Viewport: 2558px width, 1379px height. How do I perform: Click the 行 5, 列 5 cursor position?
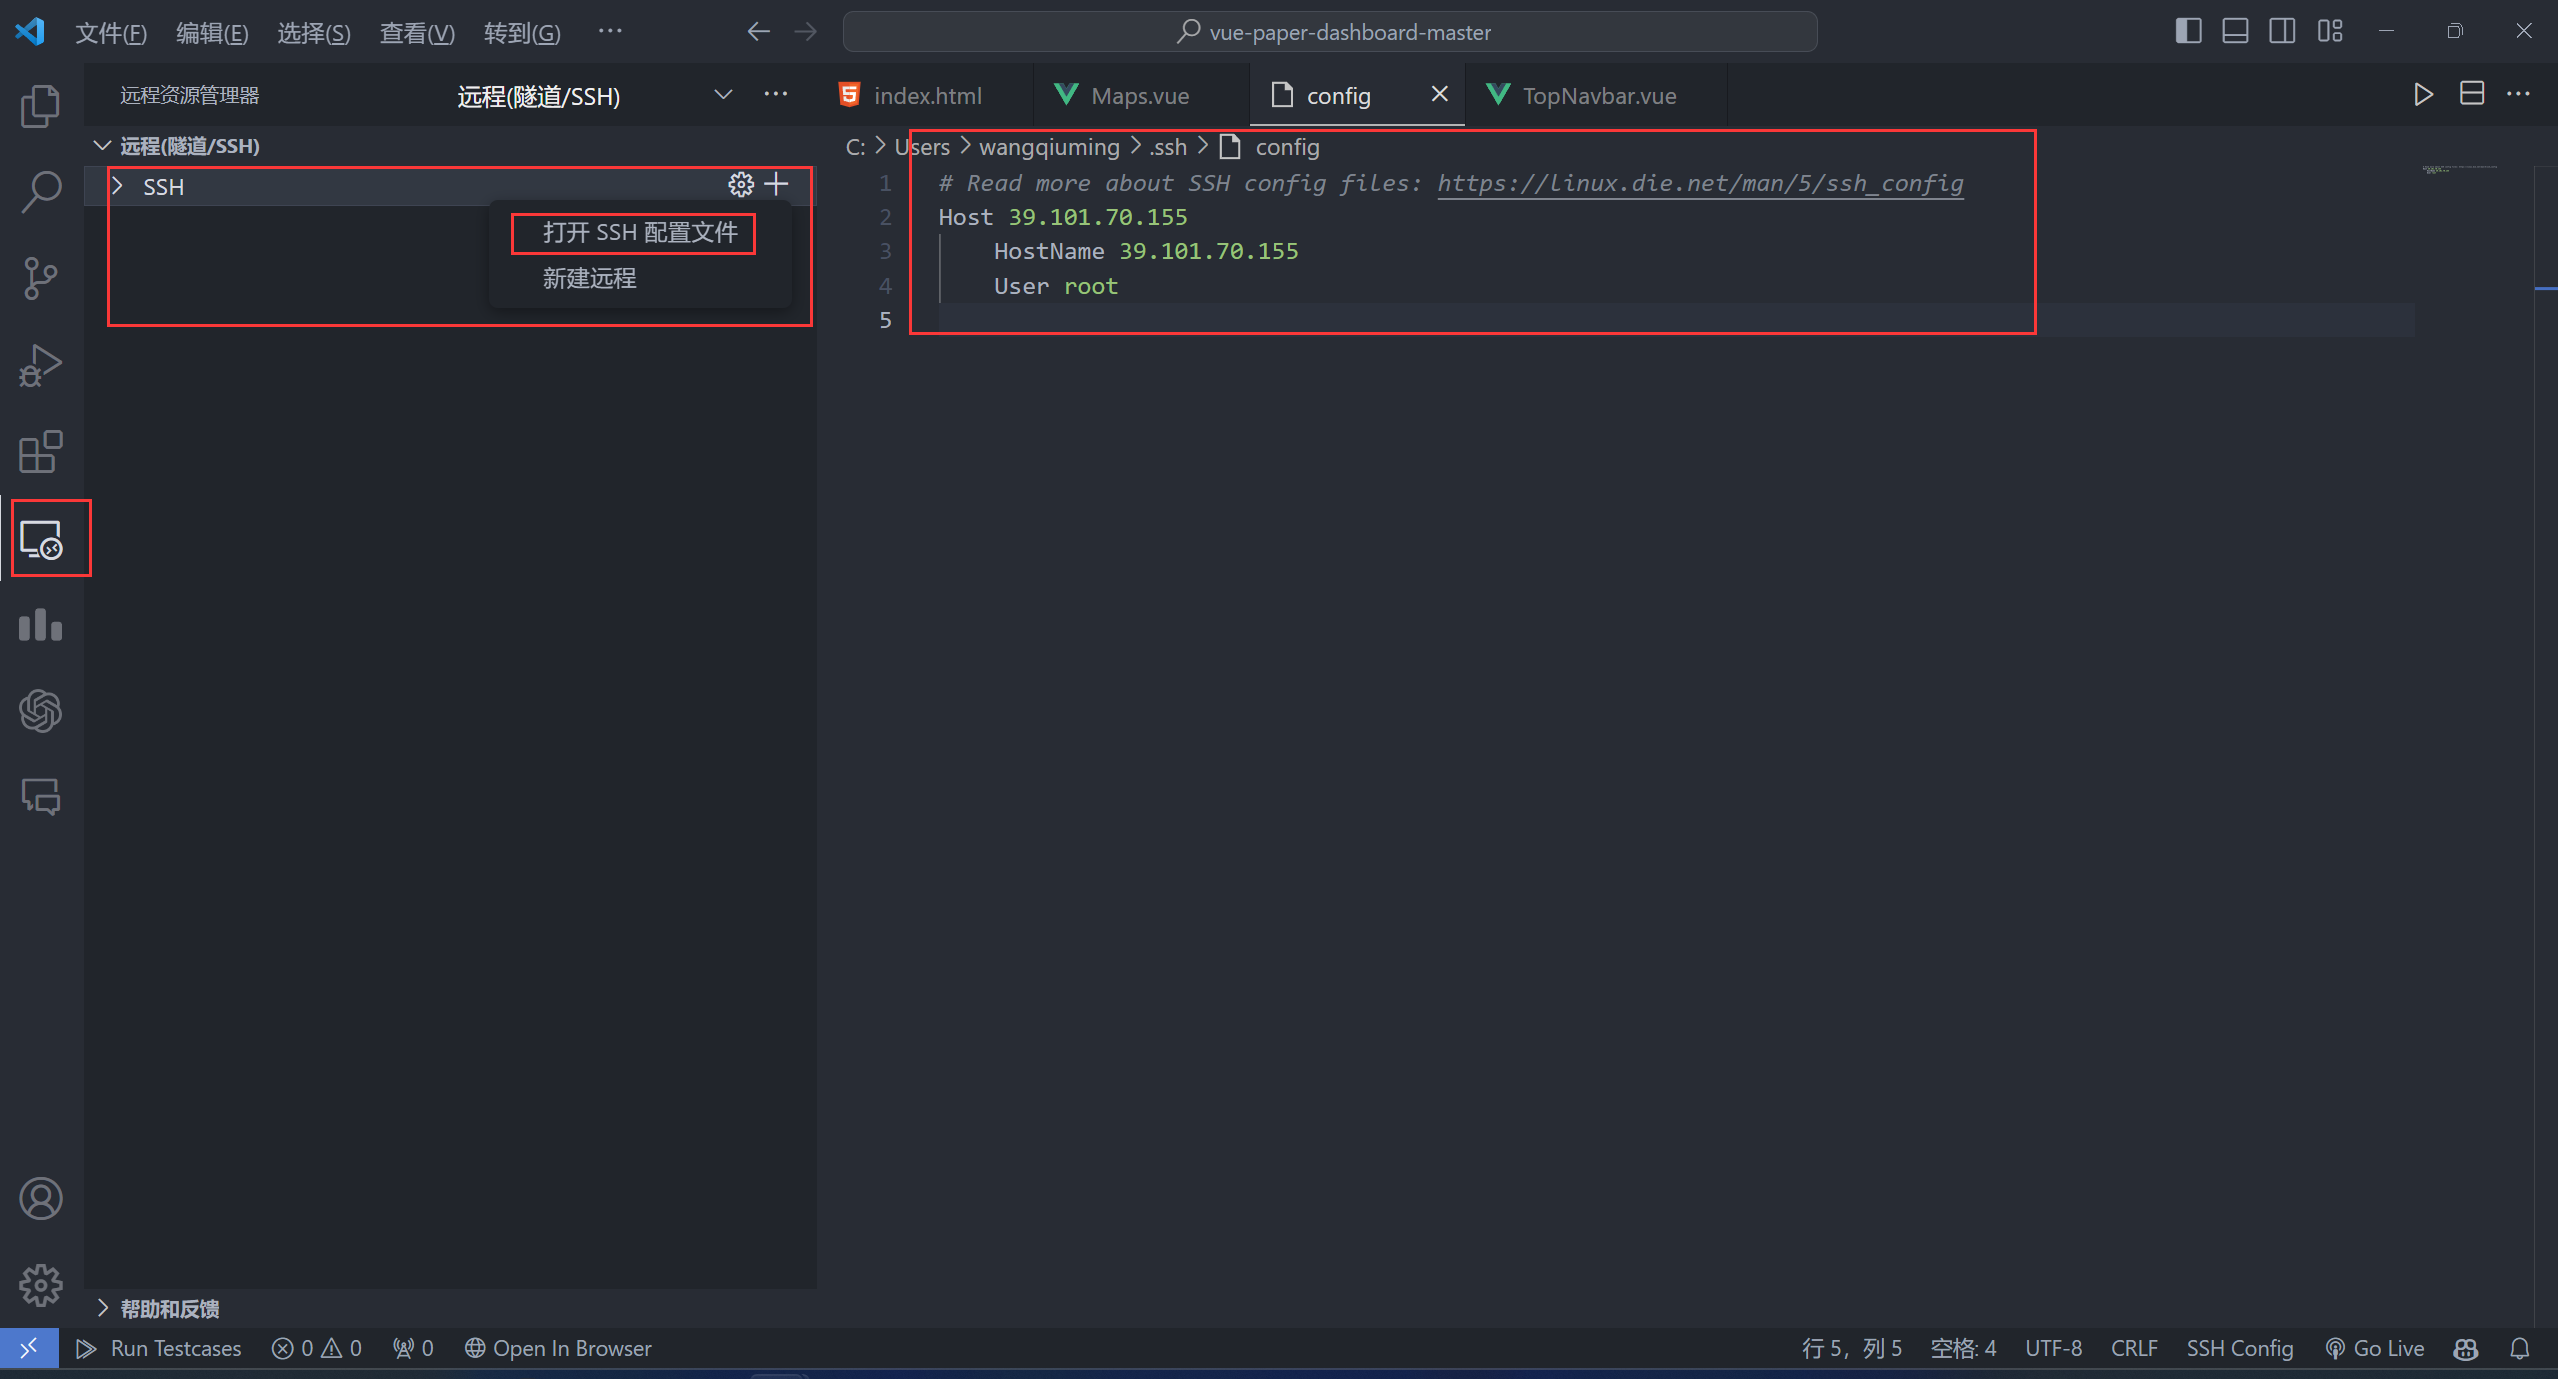(x=1852, y=1348)
